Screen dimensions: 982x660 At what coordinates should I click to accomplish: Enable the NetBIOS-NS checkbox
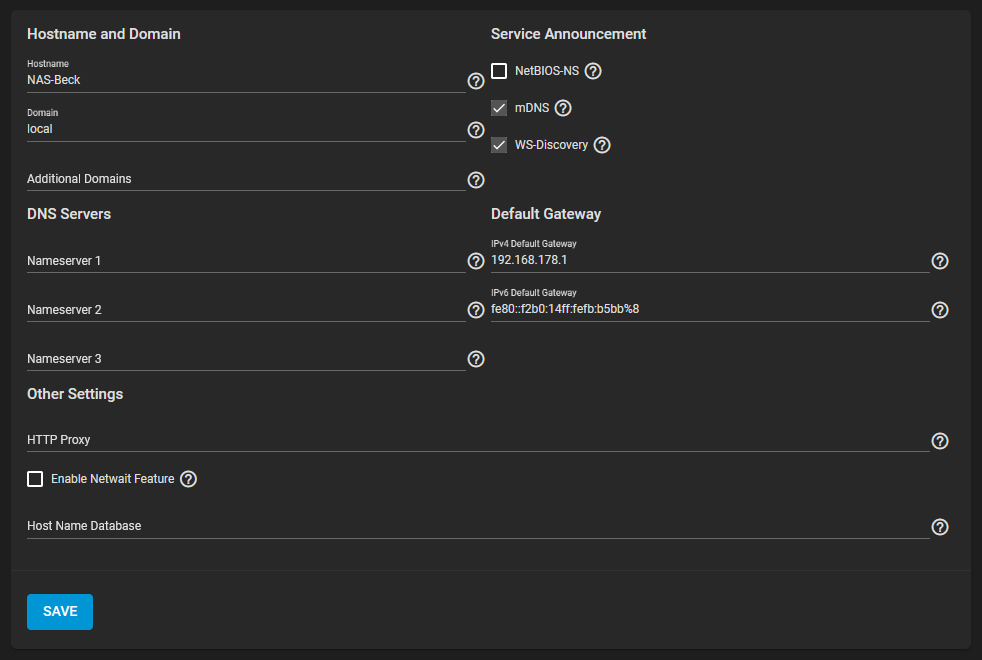[x=499, y=71]
